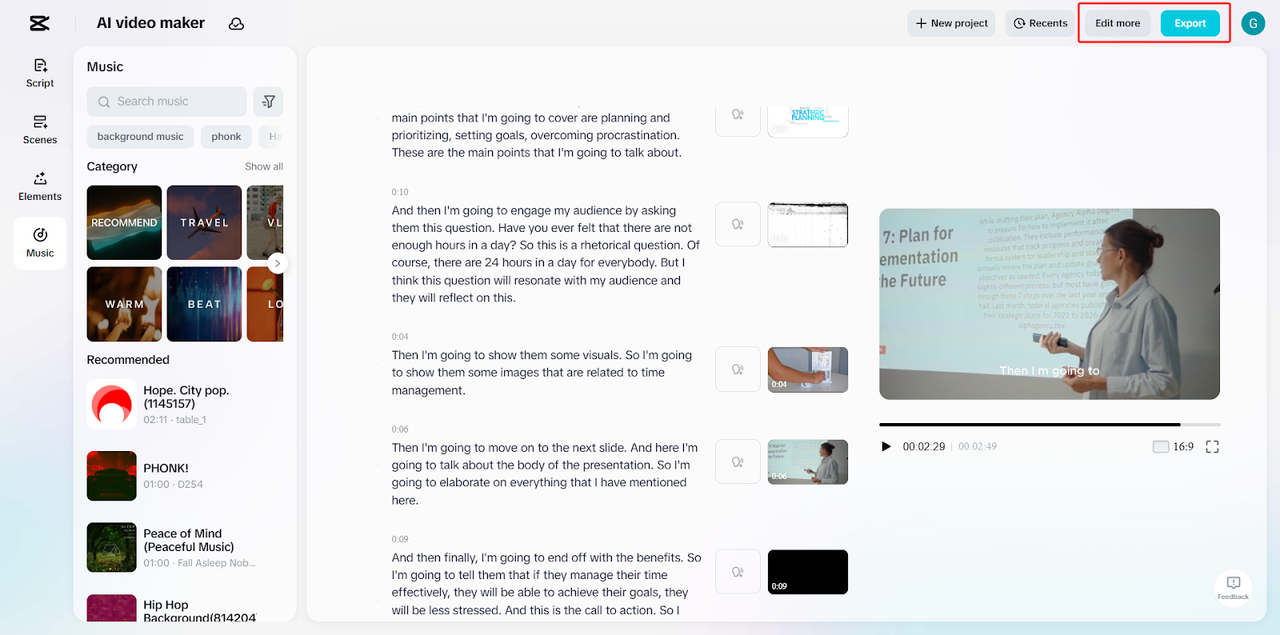
Task: Open the Script panel
Action: [x=40, y=73]
